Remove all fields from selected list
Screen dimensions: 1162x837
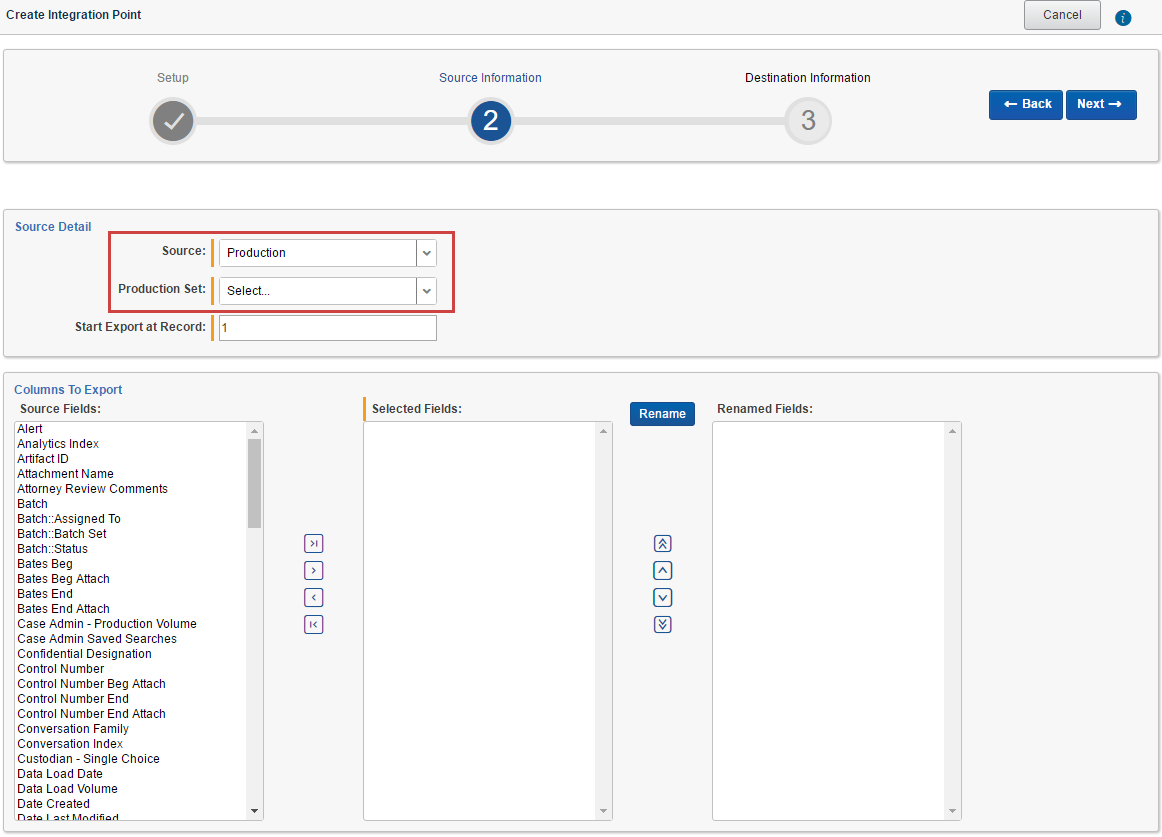313,624
